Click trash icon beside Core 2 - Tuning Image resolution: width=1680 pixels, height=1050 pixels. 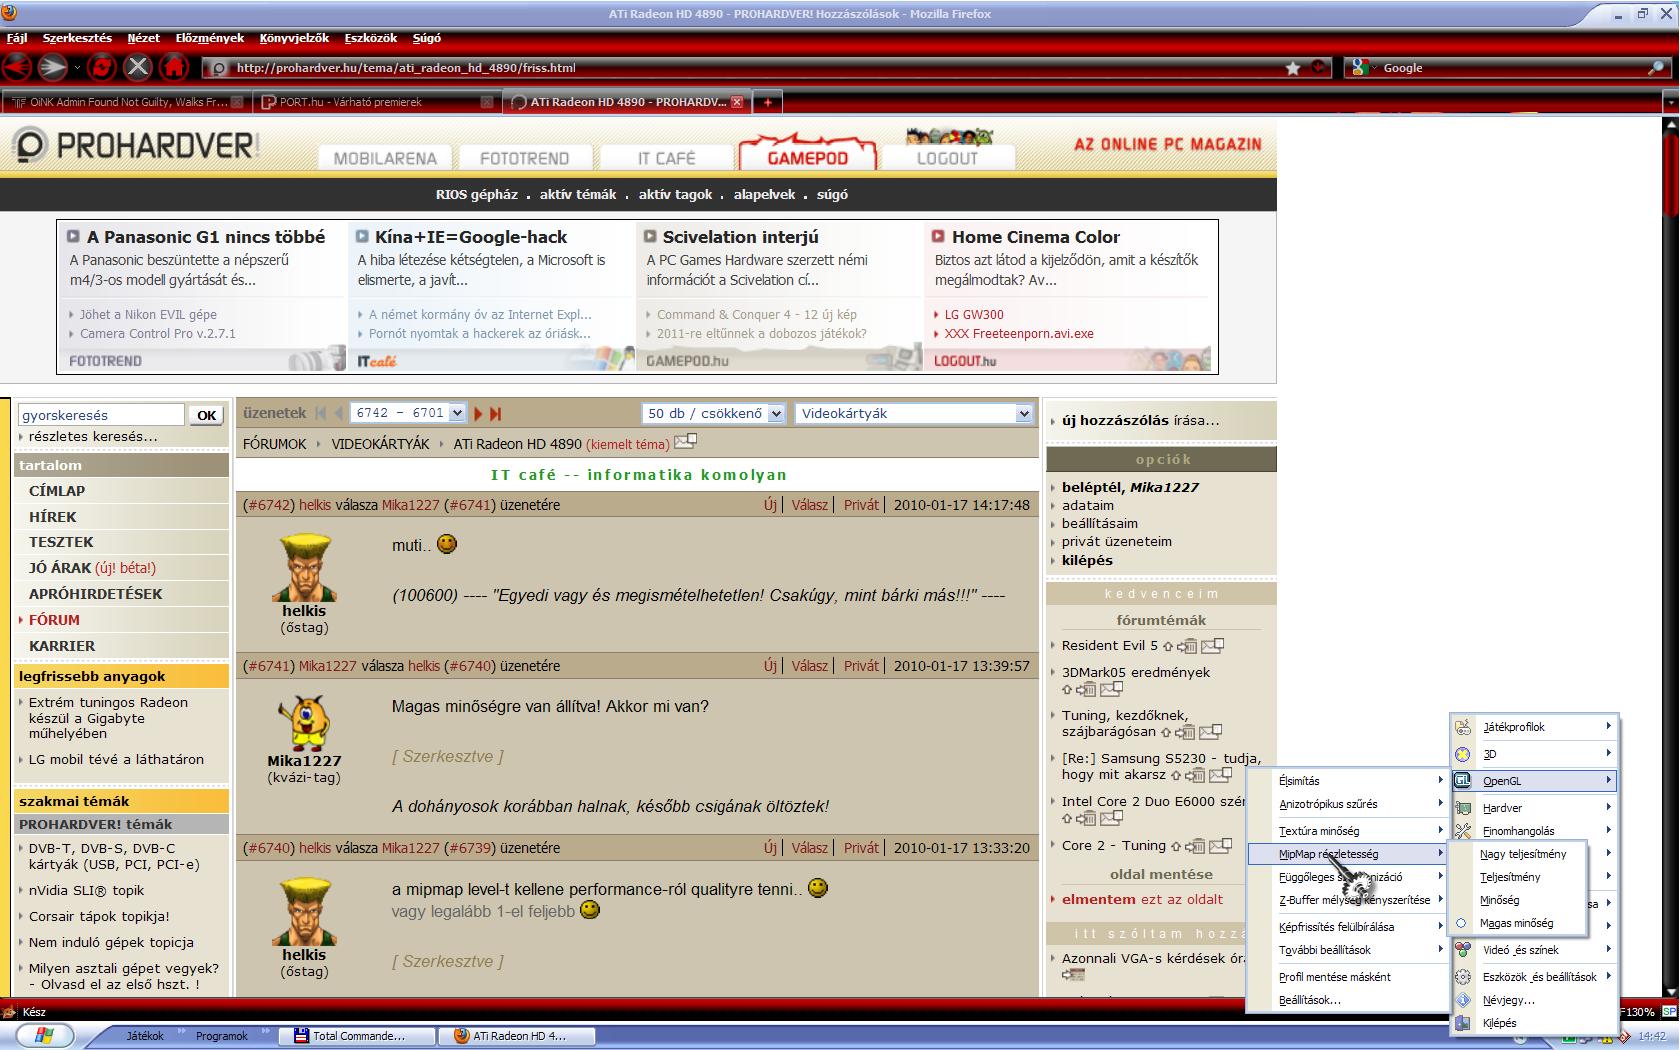pos(1196,846)
